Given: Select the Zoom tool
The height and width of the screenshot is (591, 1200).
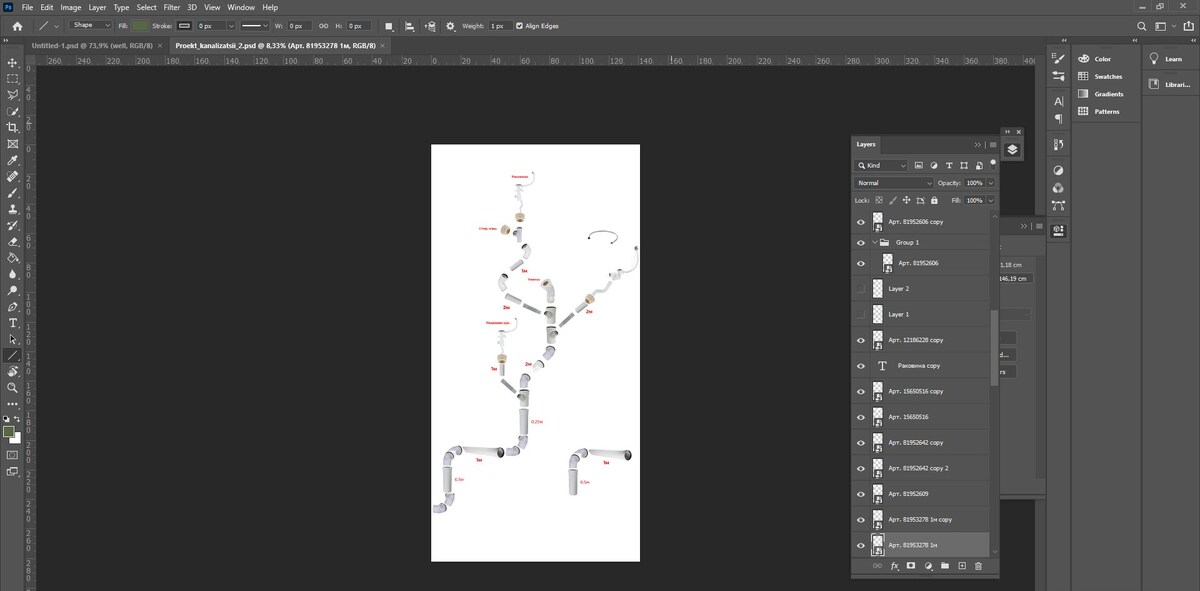Looking at the screenshot, I should tap(12, 387).
